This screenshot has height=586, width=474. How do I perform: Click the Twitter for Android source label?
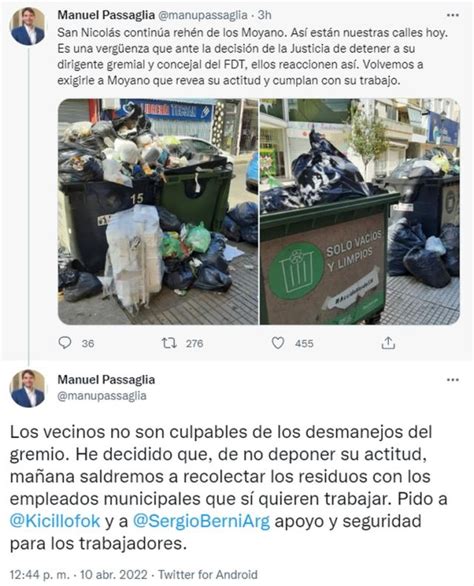208,574
